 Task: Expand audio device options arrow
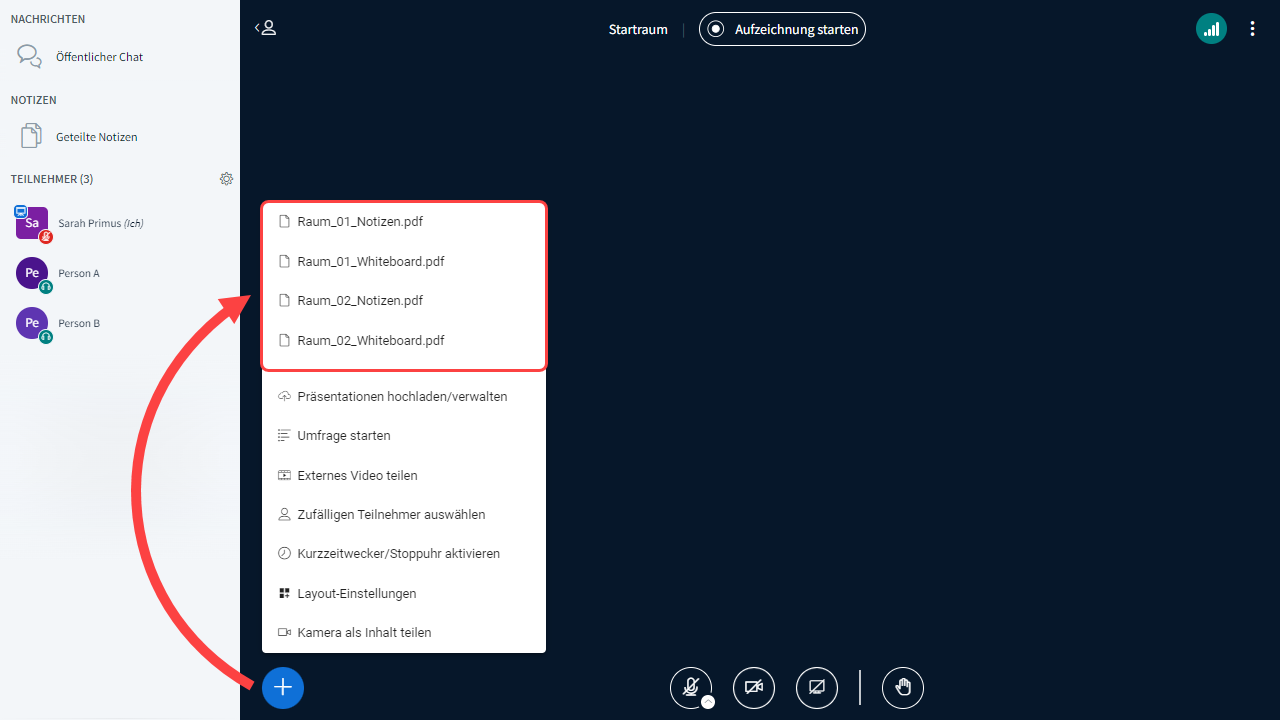708,702
